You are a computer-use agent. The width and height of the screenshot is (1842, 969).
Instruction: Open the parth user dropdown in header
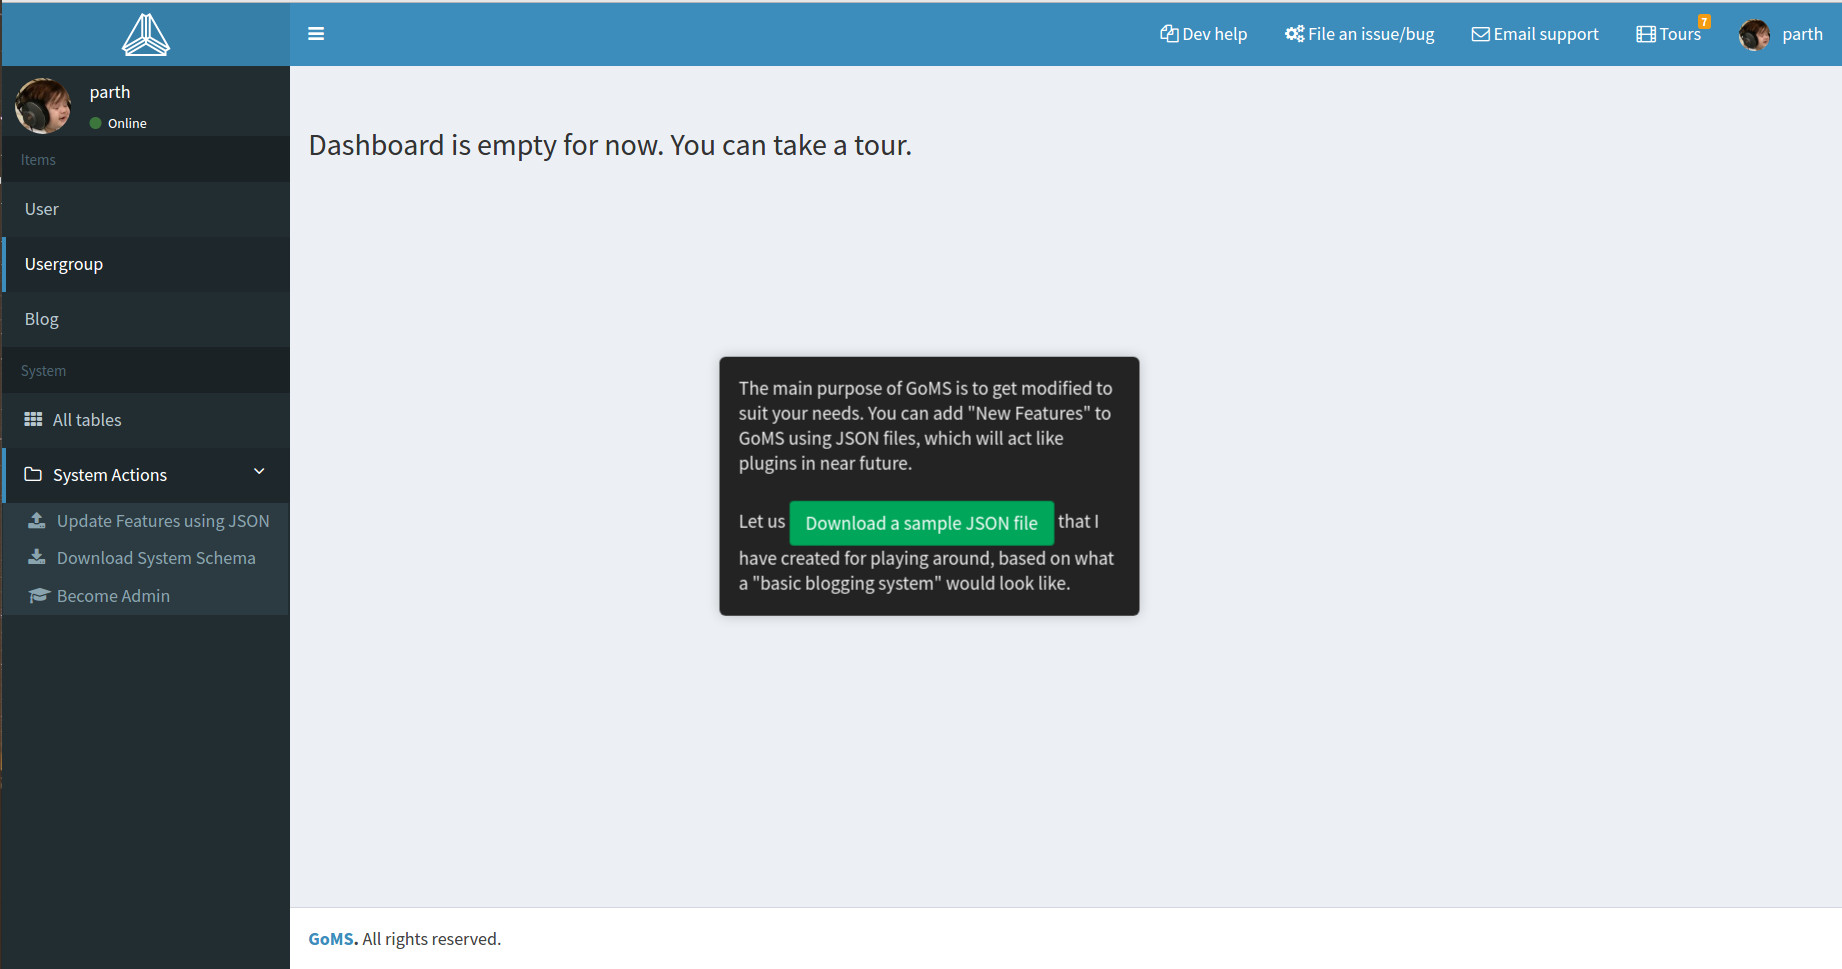(1781, 34)
